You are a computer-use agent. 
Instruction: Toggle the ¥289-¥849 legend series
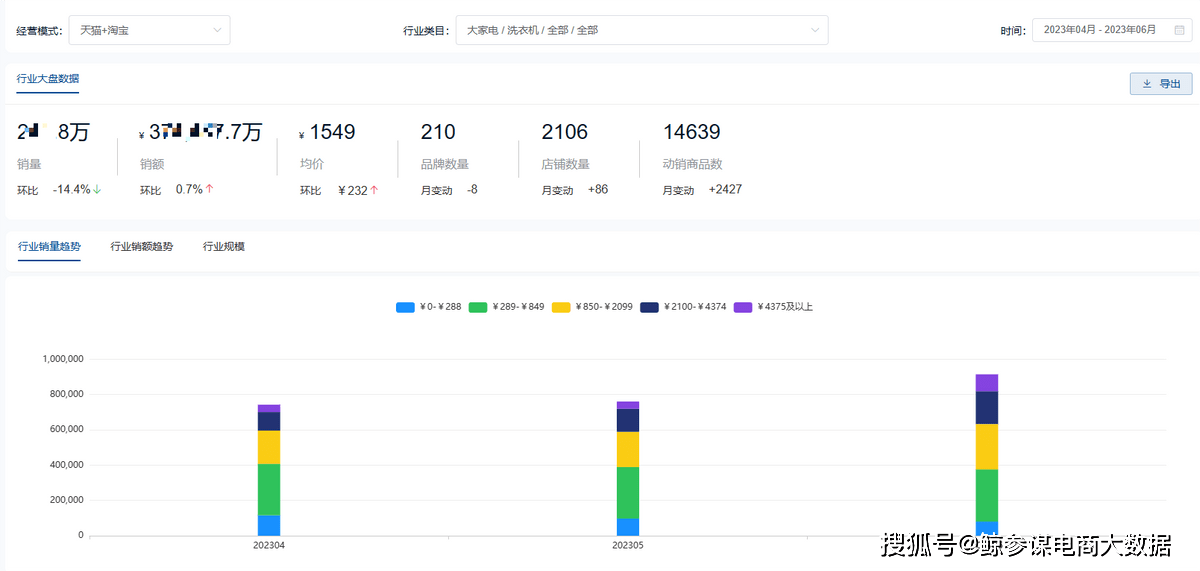[x=507, y=307]
